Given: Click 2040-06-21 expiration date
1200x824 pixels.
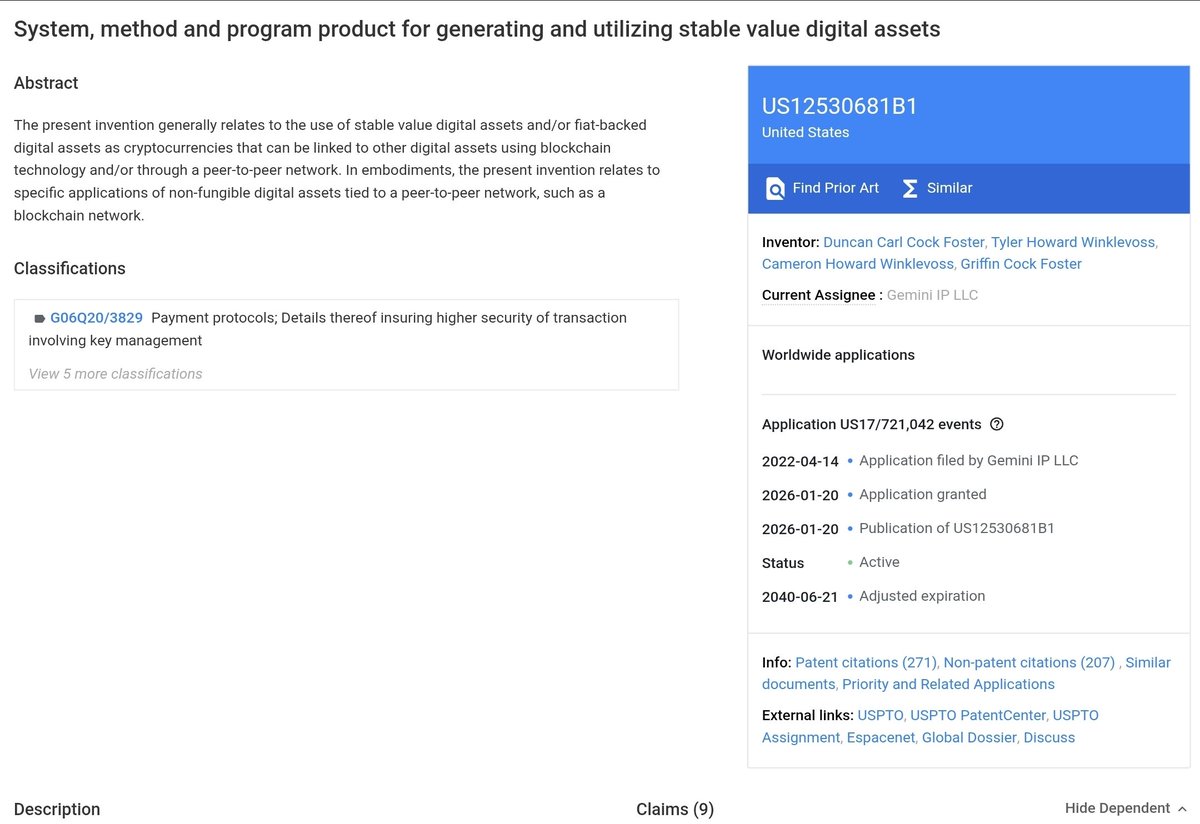Looking at the screenshot, I should coord(800,597).
